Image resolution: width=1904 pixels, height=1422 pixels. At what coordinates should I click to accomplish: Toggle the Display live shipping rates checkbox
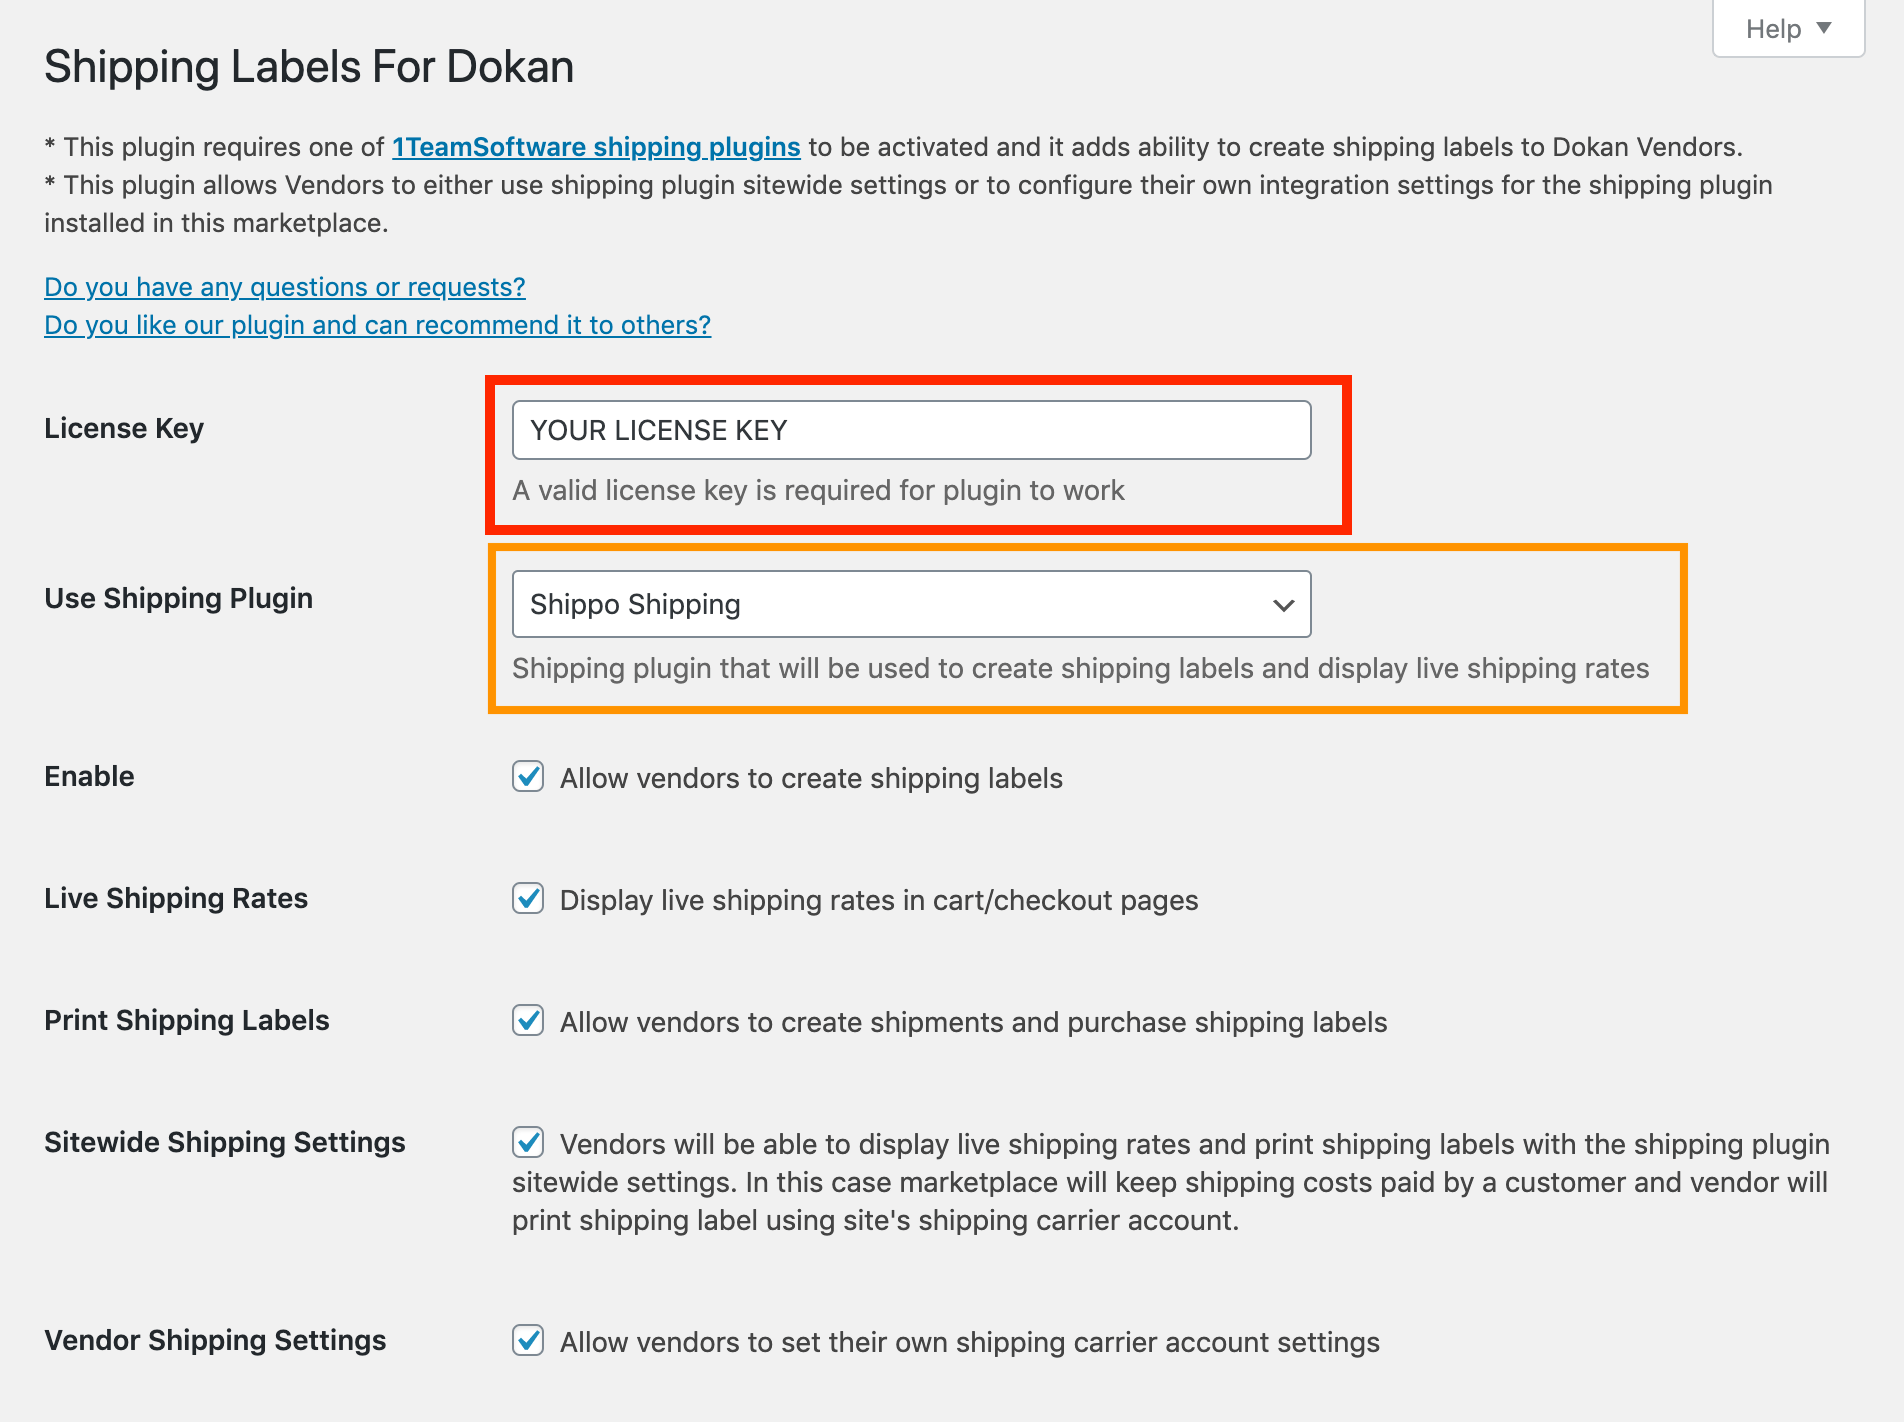tap(528, 899)
